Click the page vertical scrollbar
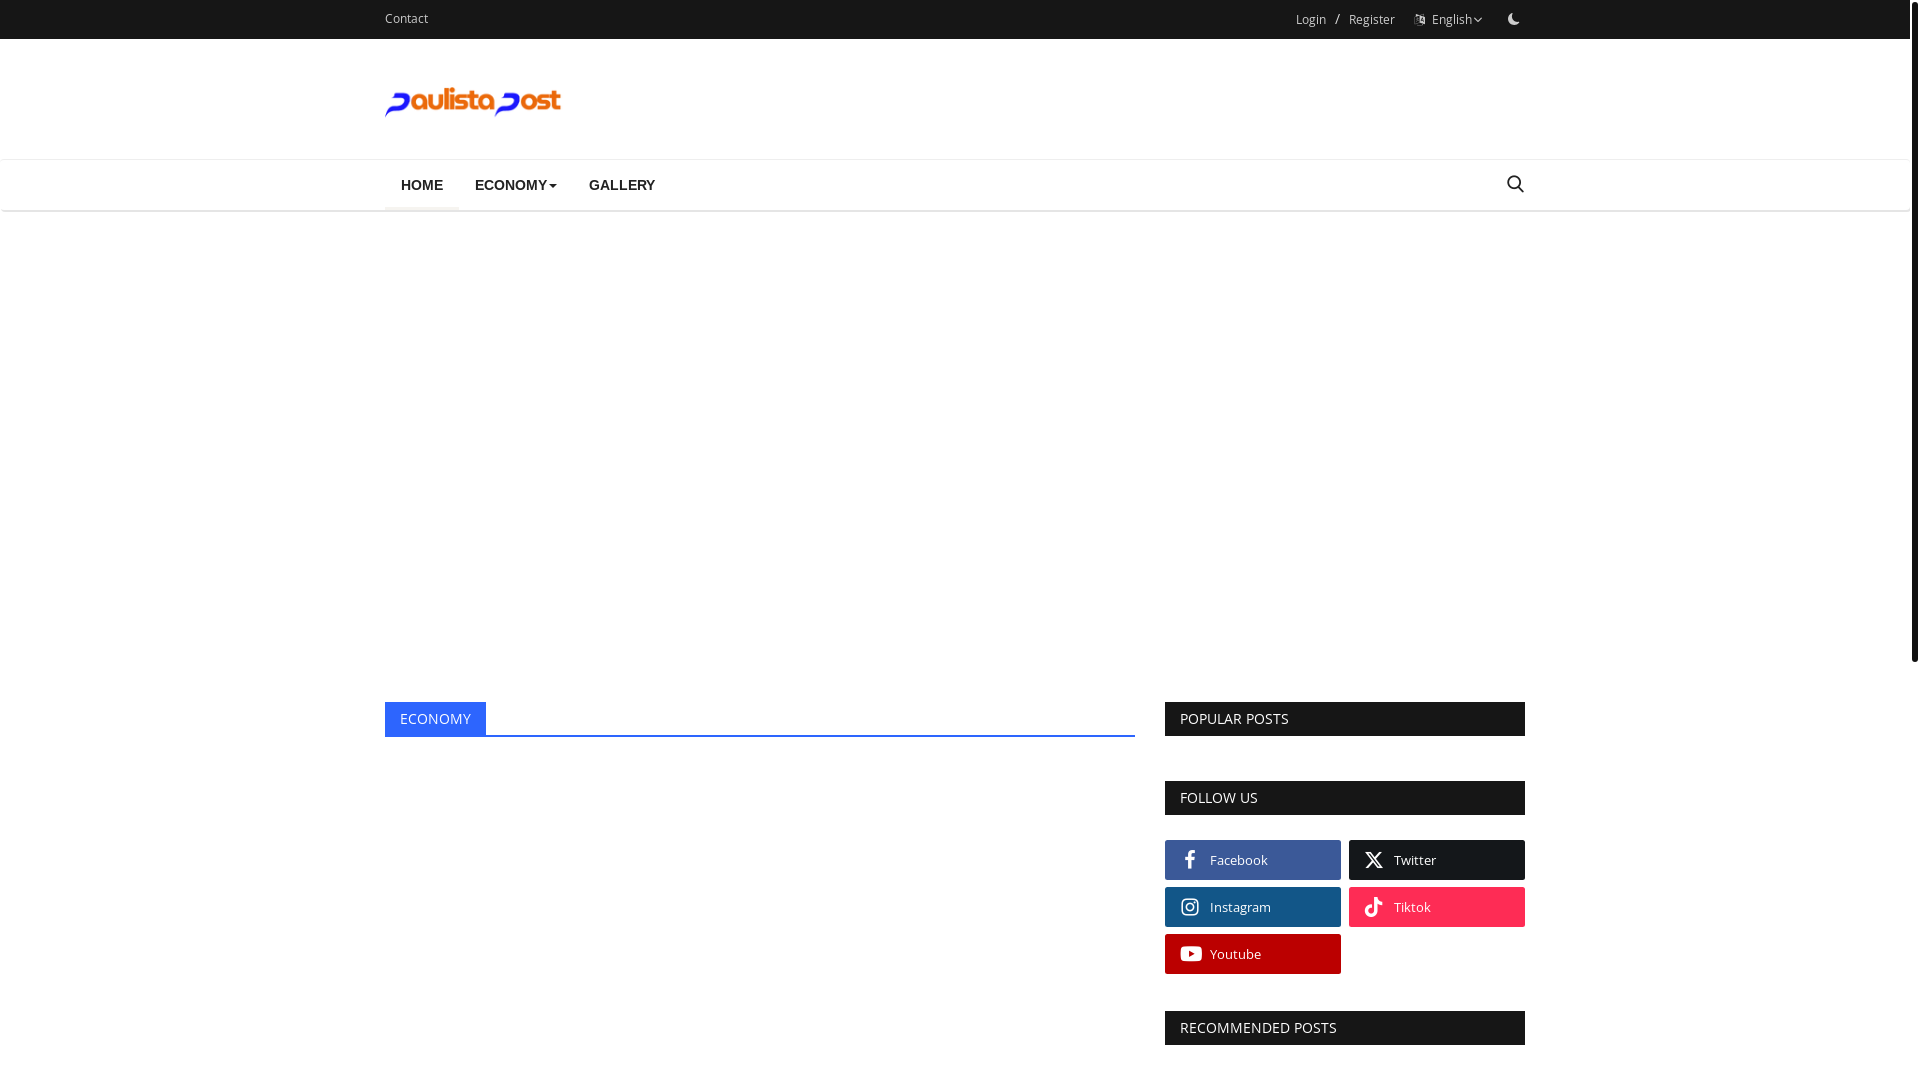This screenshot has width=1920, height=1080. [1914, 330]
